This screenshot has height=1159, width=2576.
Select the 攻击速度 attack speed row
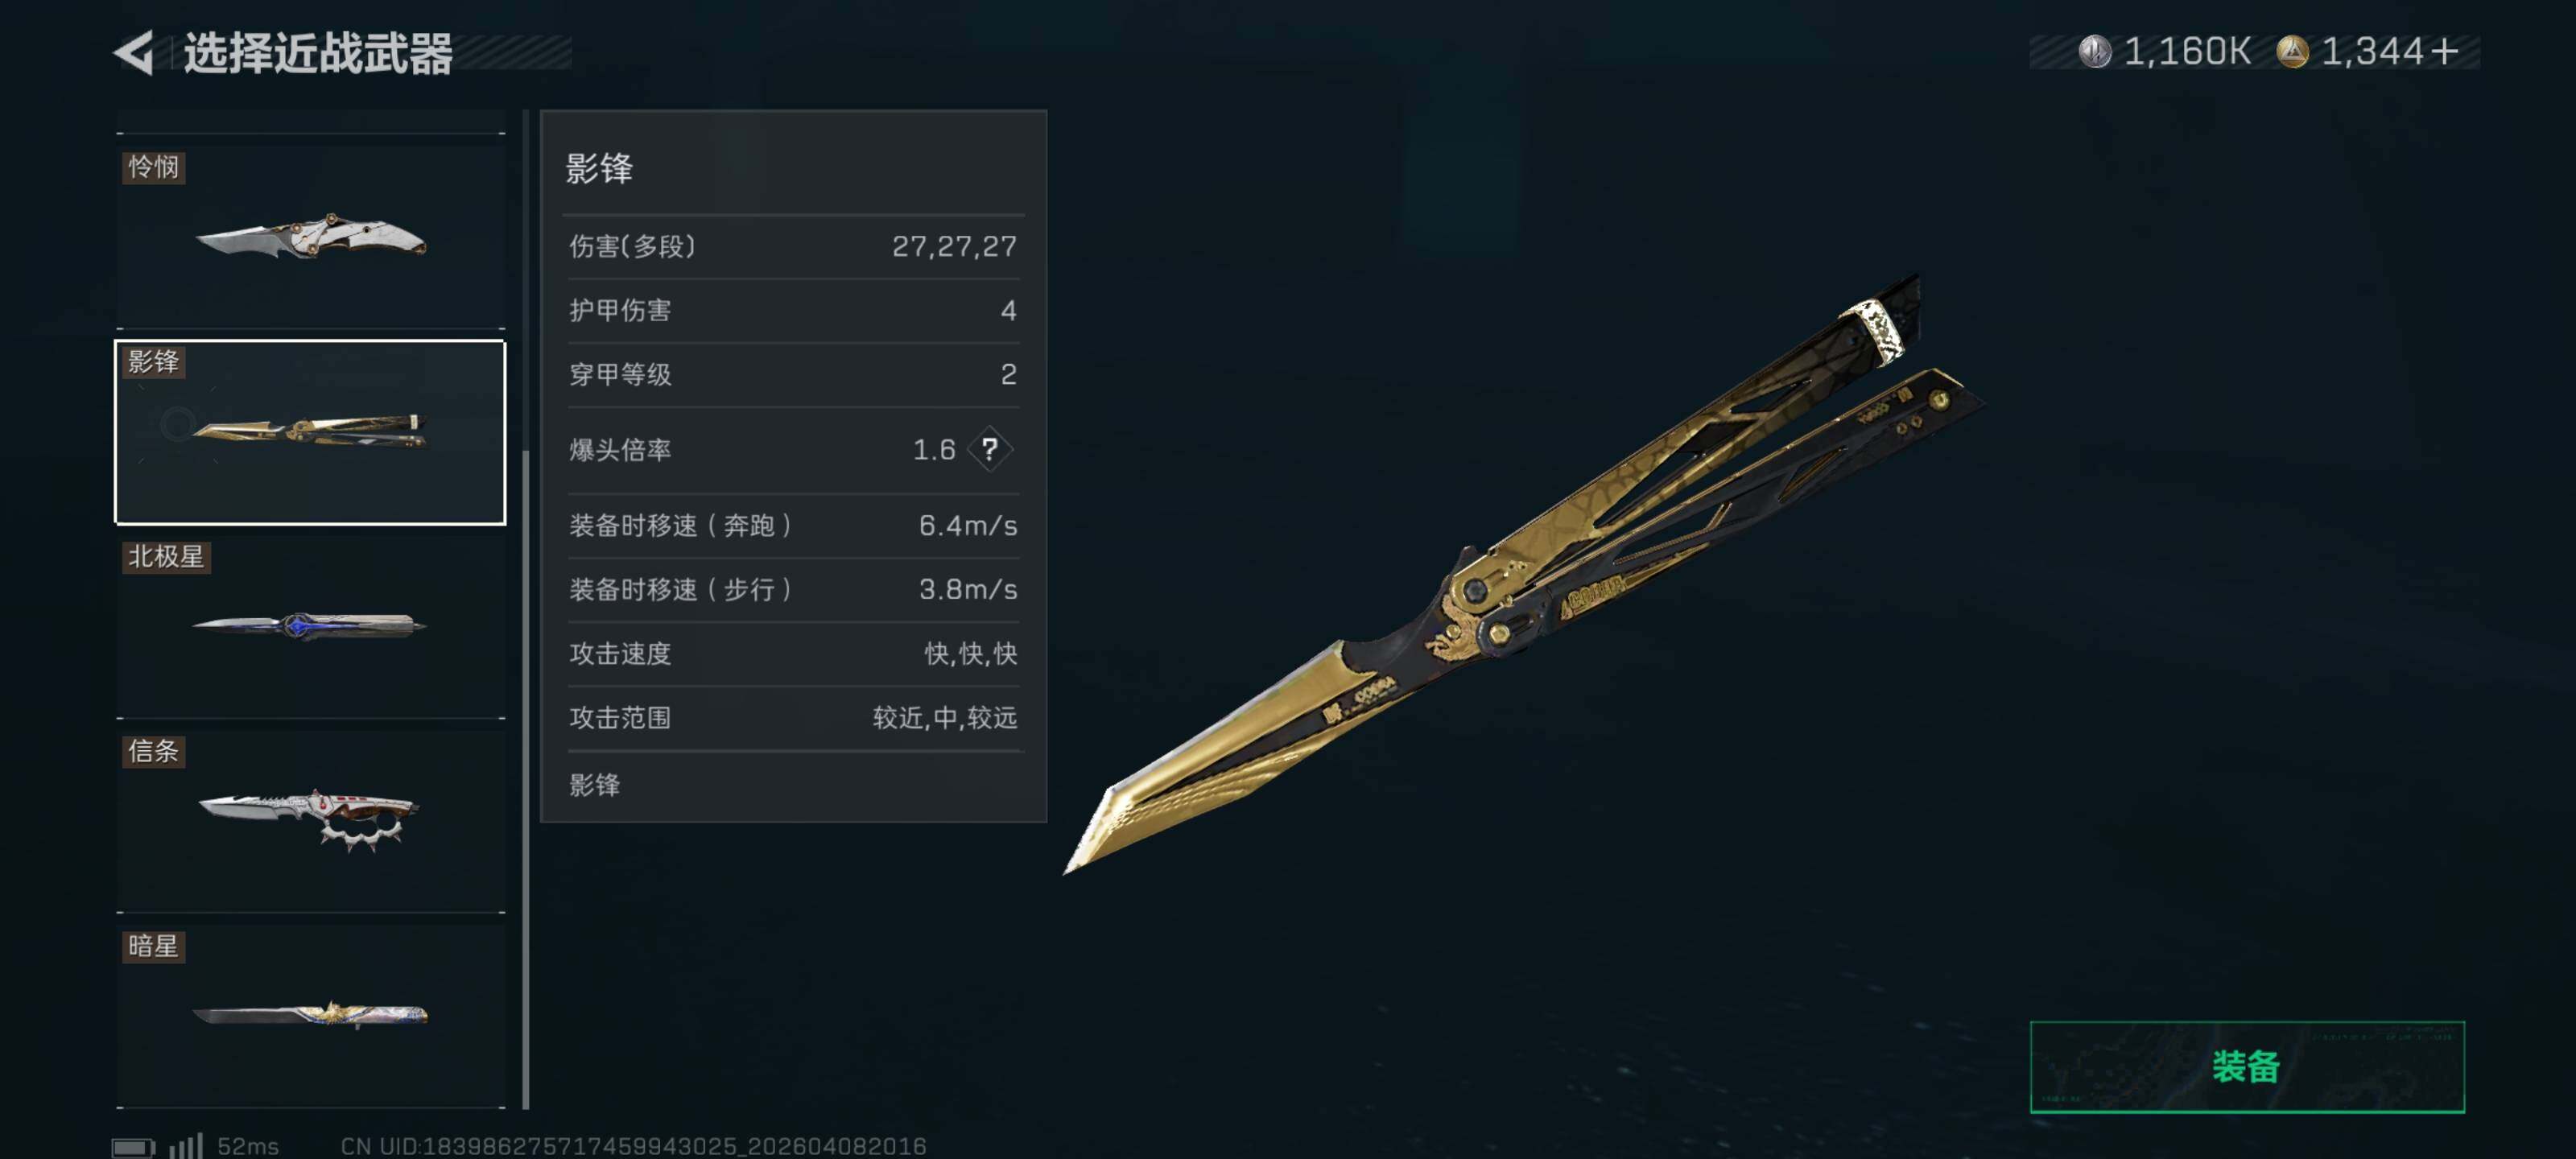(793, 653)
